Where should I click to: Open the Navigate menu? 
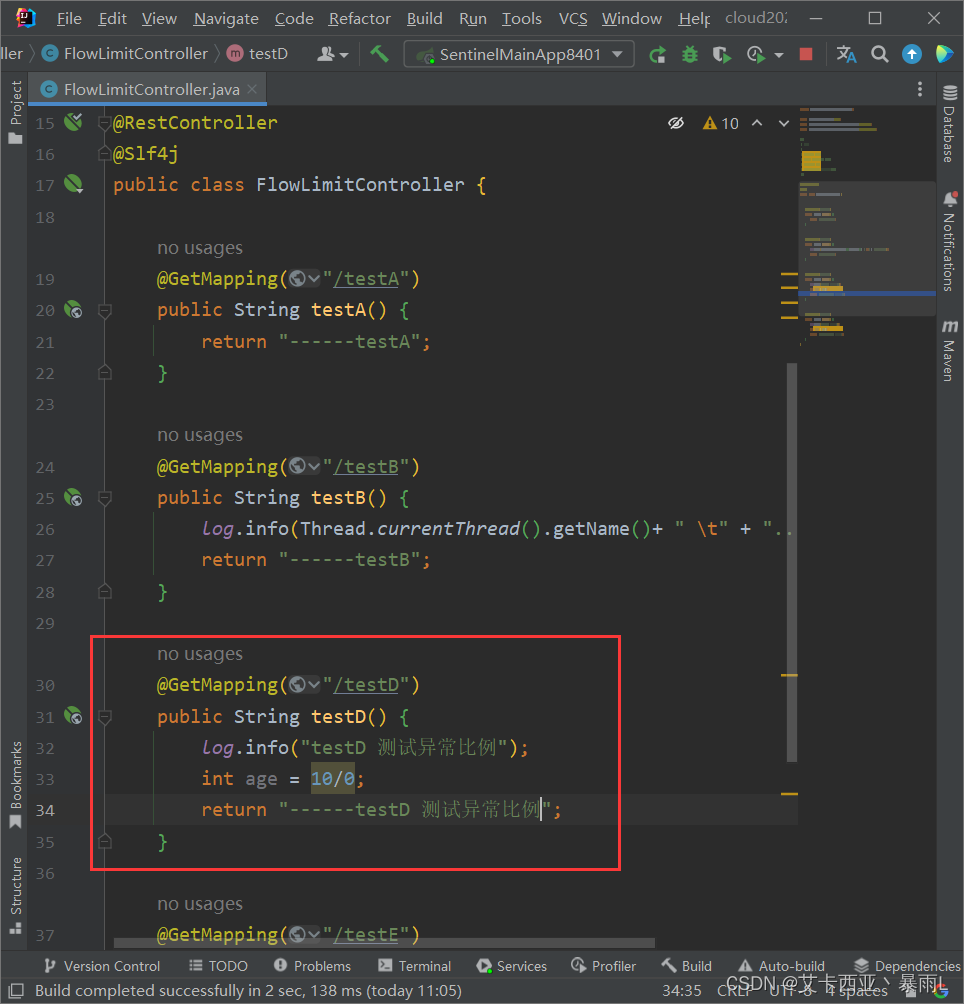(226, 19)
